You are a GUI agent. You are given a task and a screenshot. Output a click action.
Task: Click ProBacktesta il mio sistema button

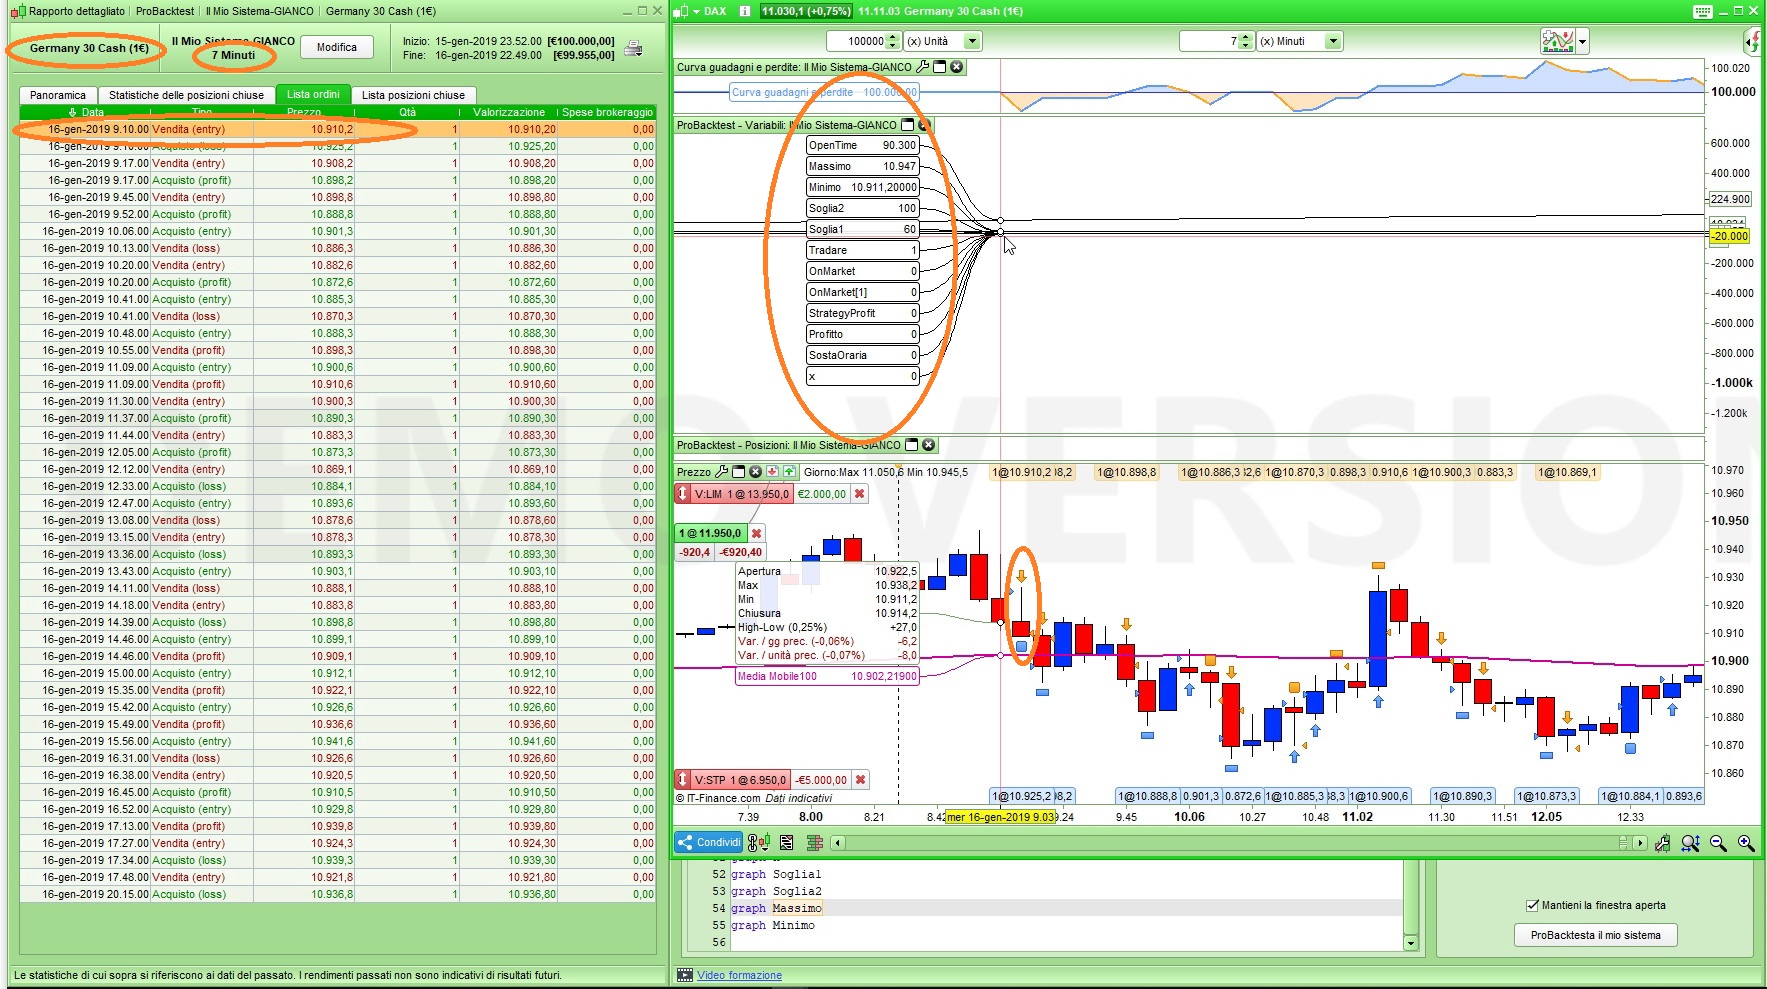[x=1596, y=935]
